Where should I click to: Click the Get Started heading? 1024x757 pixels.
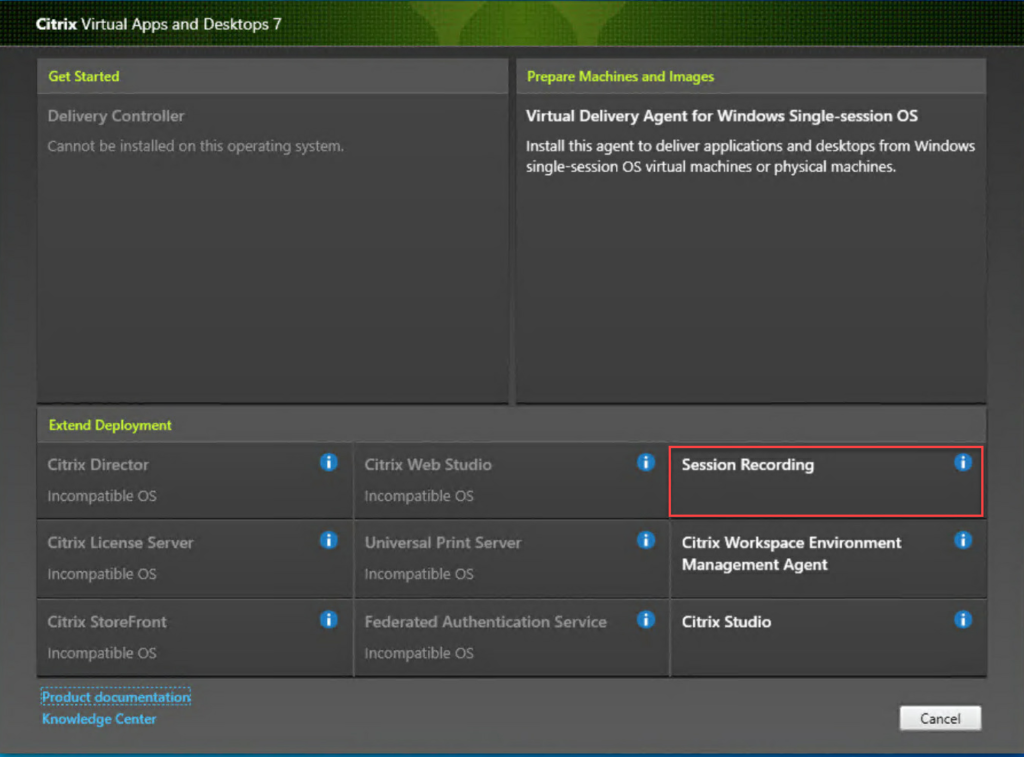point(84,76)
